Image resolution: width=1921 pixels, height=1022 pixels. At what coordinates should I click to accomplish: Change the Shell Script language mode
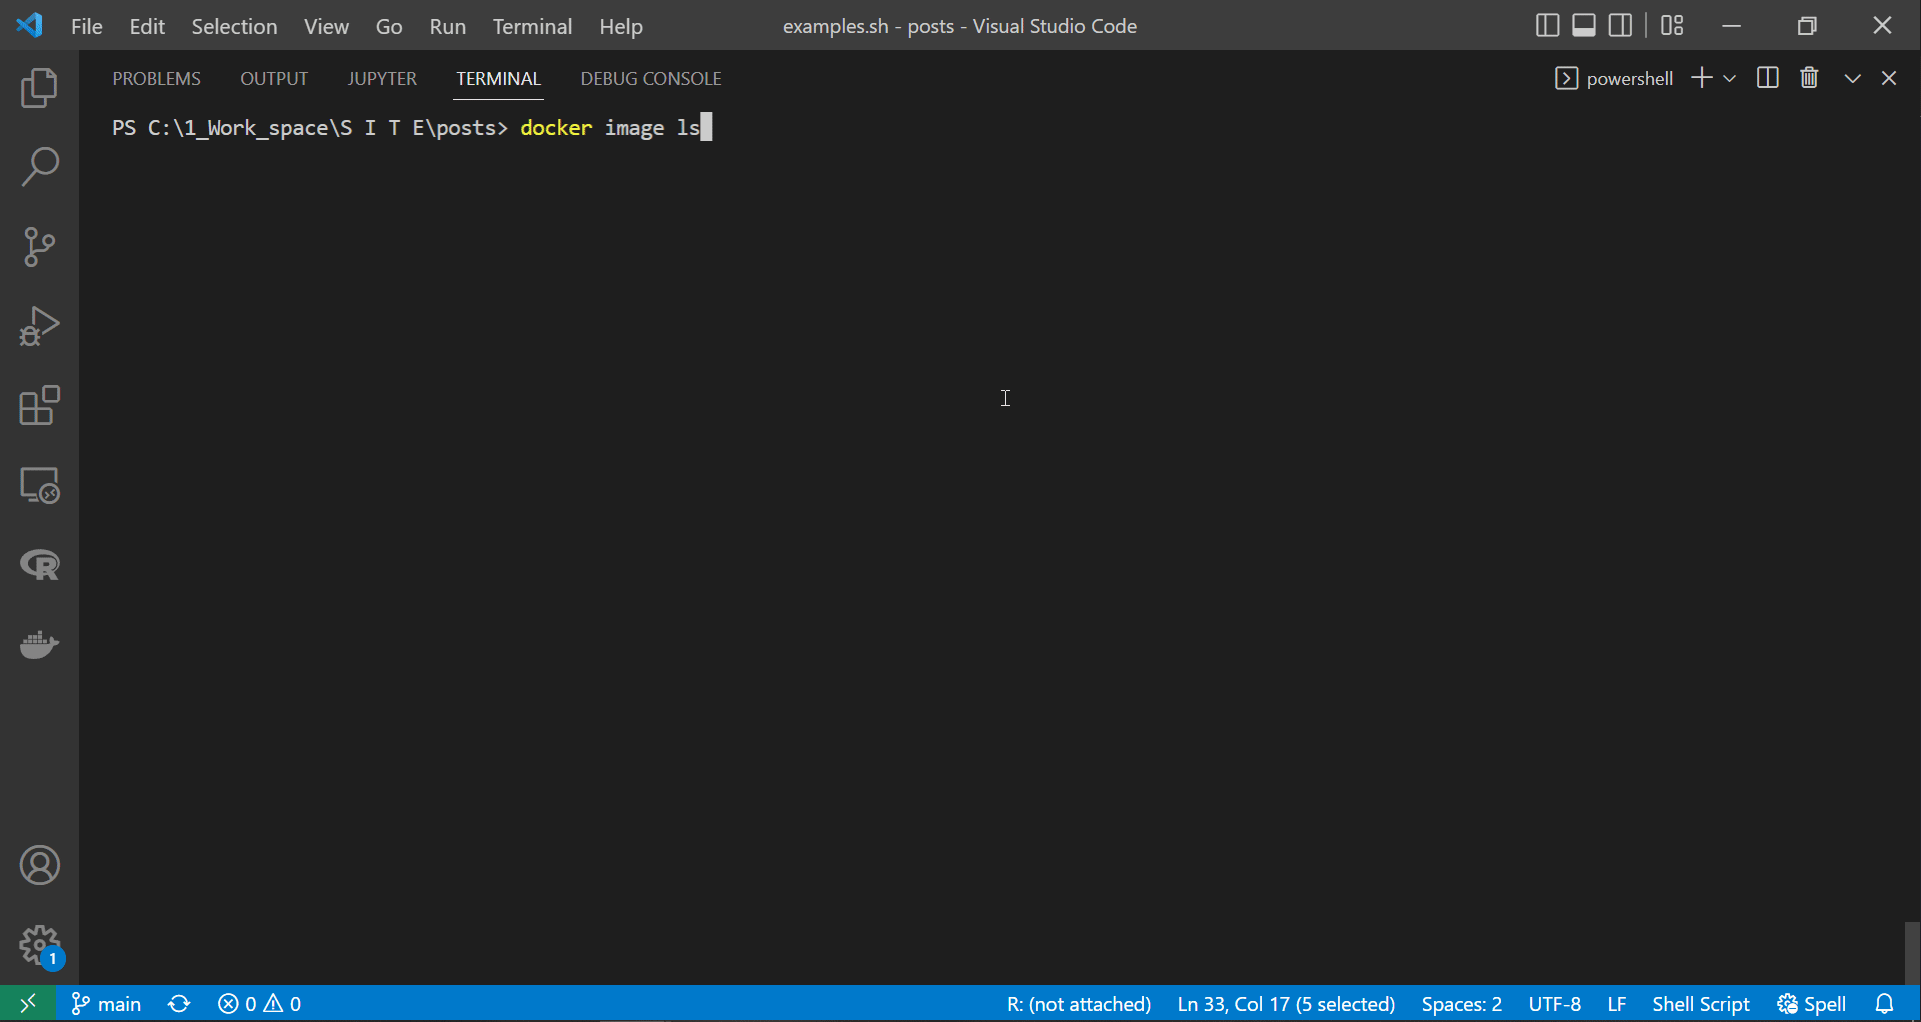1700,1003
